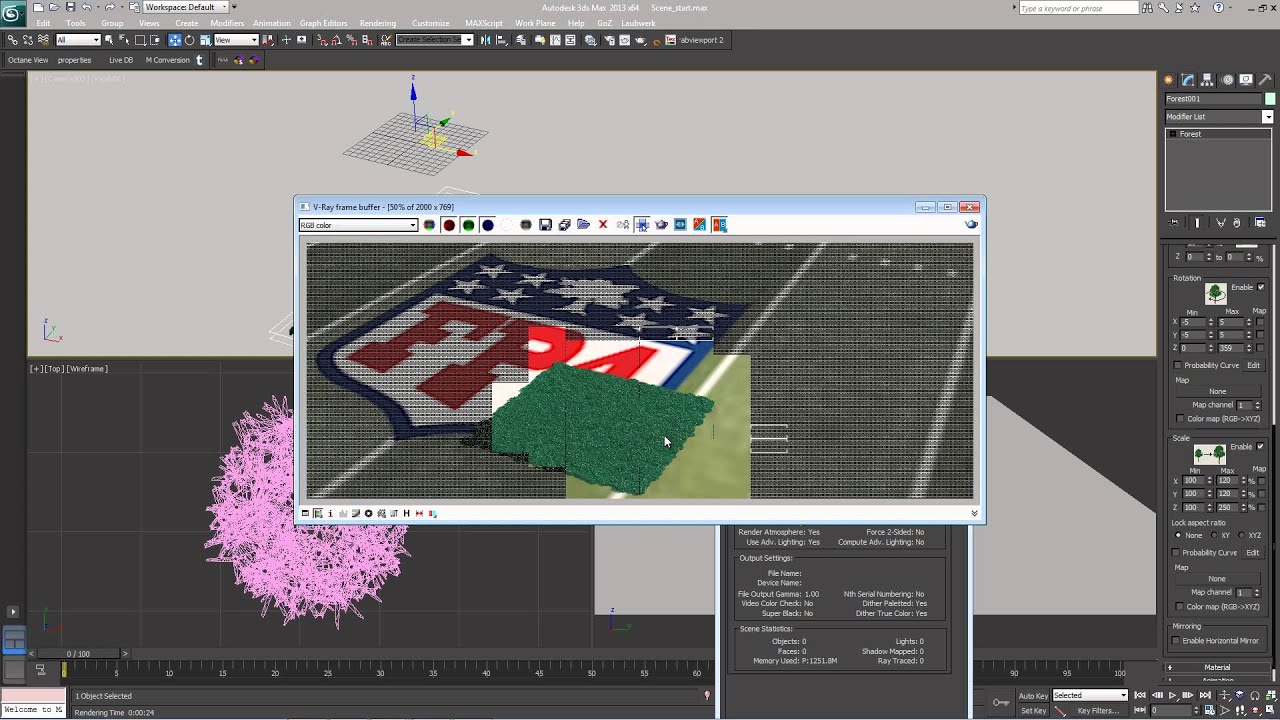Open the Utilities hammer panel tab

(1265, 80)
